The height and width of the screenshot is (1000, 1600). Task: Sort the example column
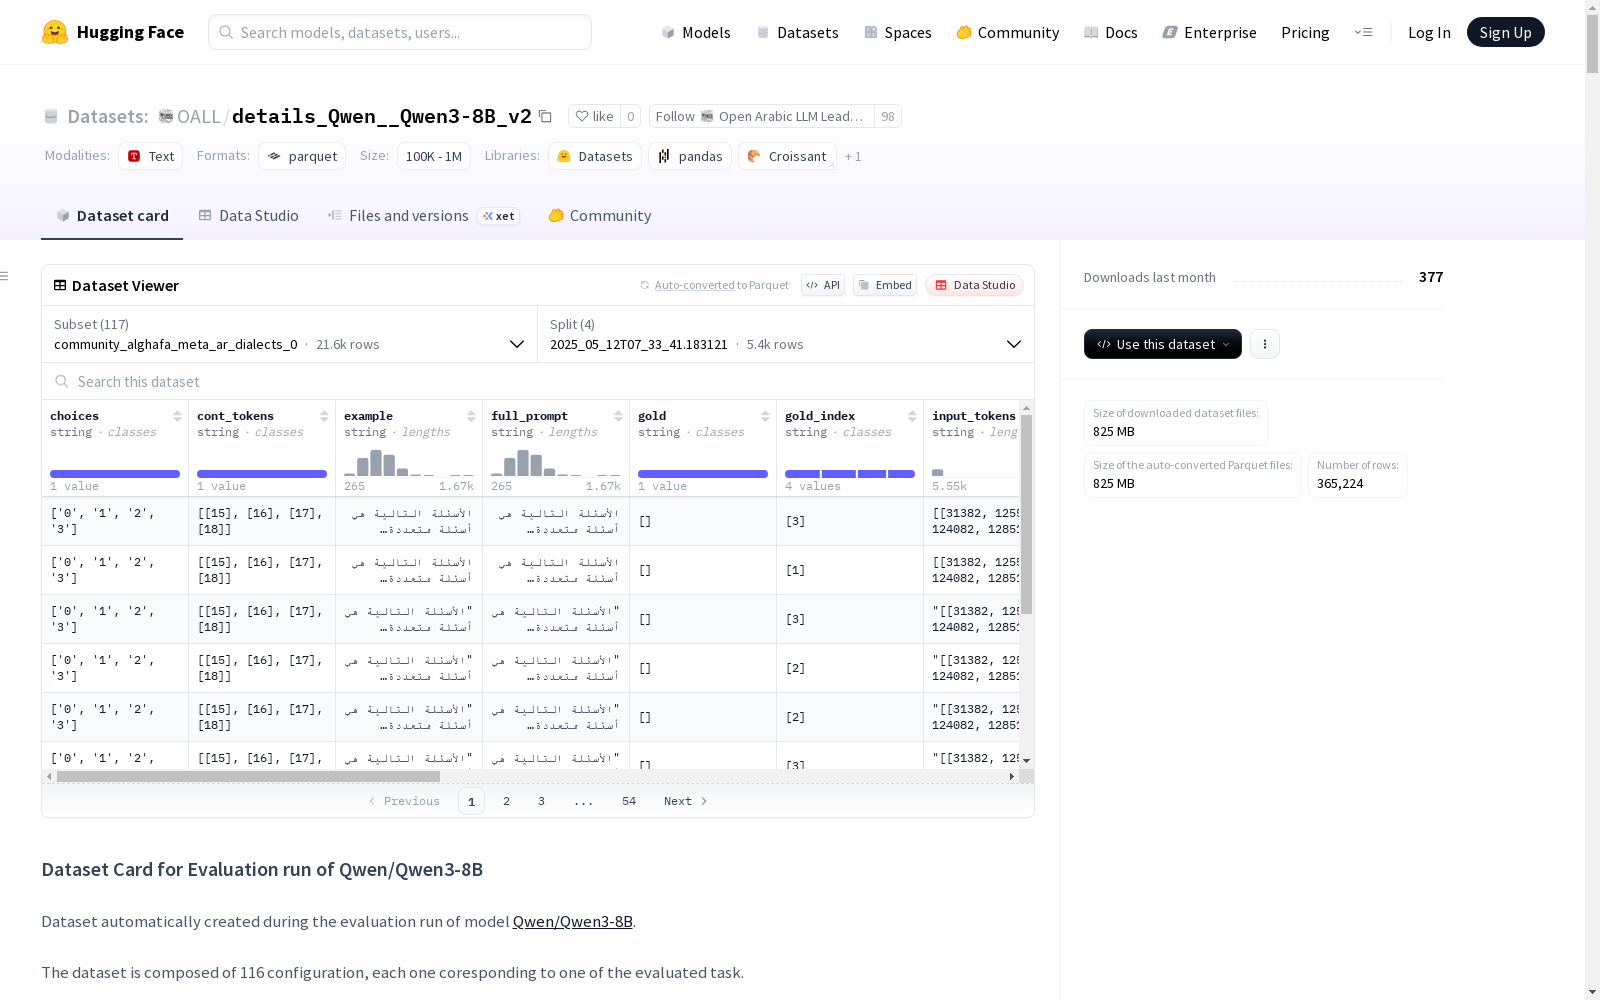471,416
